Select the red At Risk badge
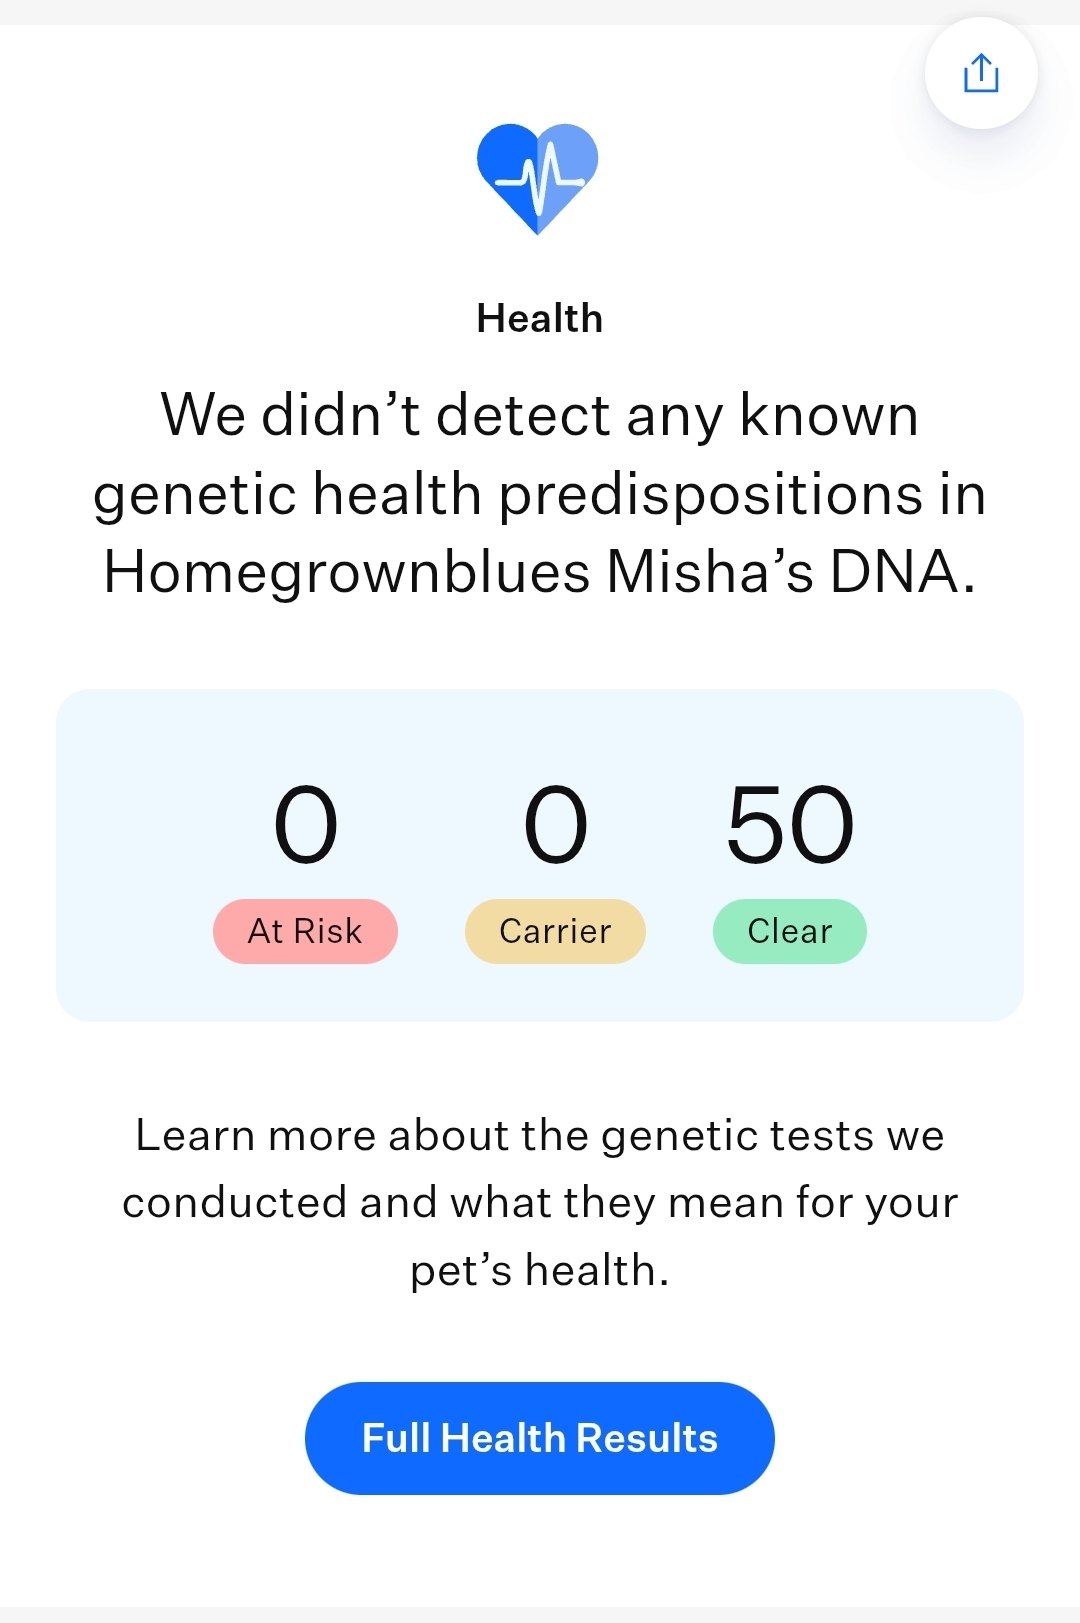1080x1623 pixels. tap(305, 931)
